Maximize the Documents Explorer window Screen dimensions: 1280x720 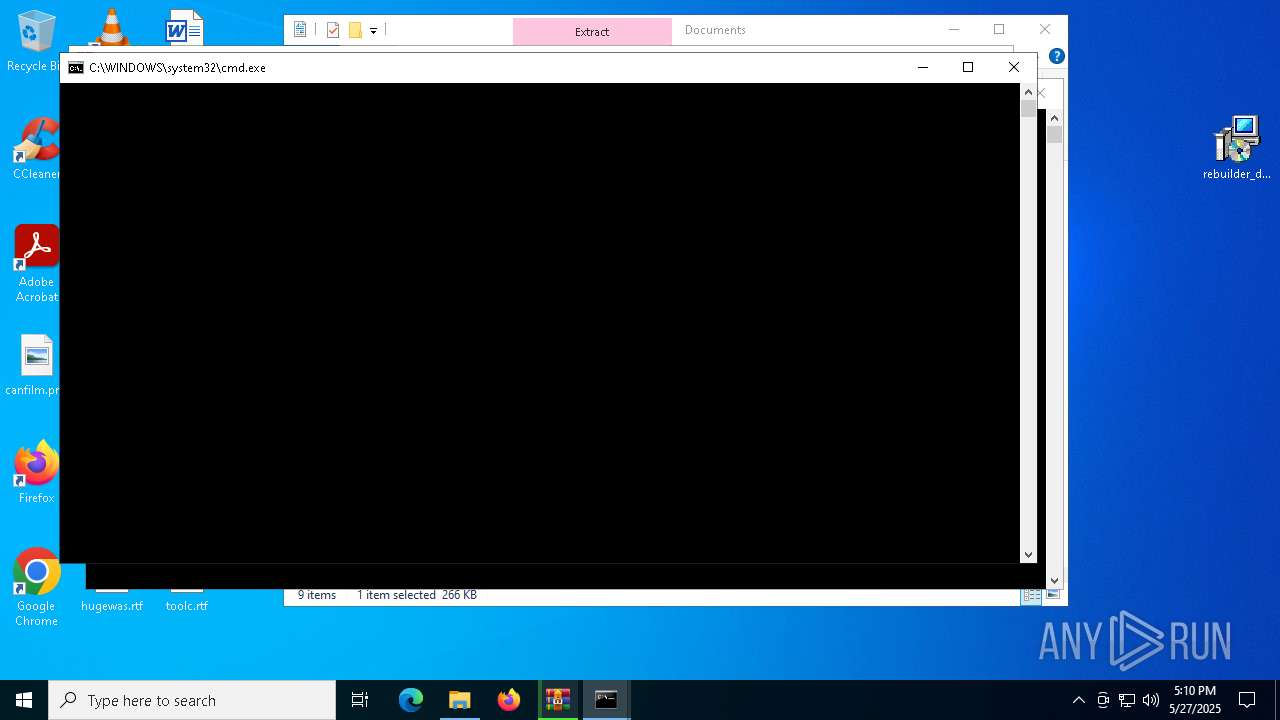[x=999, y=30]
